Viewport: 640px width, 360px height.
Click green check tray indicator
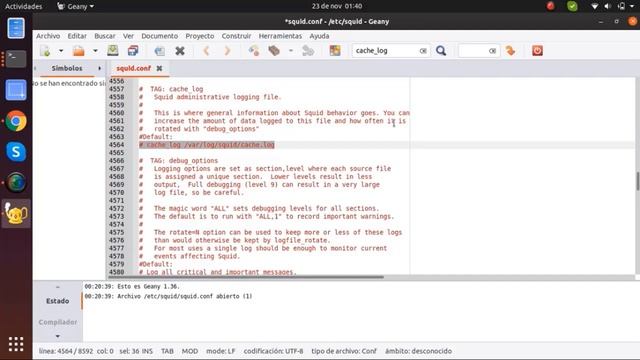(572, 6)
